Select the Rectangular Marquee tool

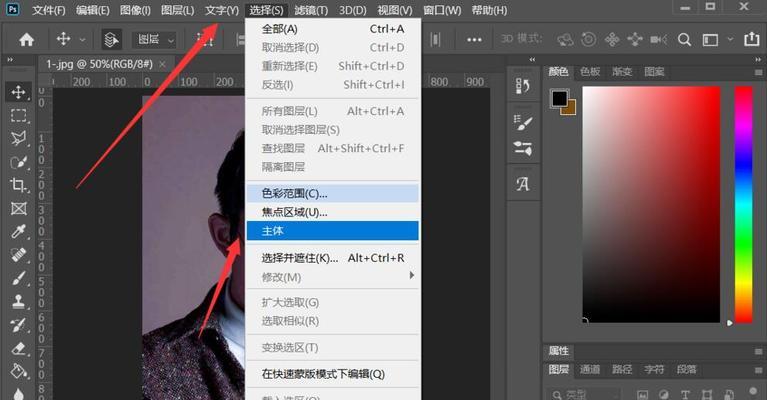click(19, 115)
